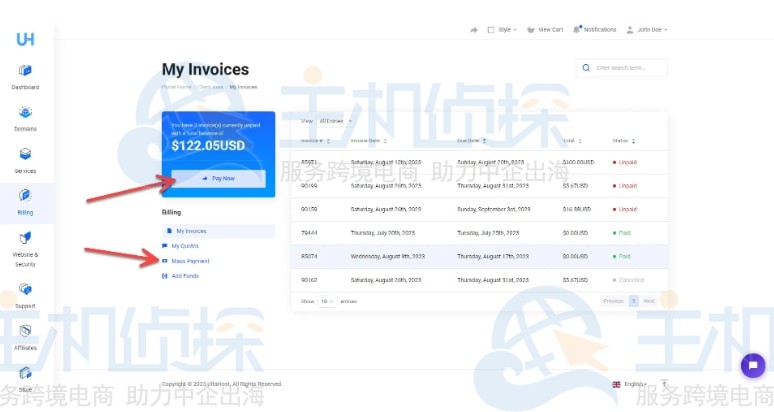Open the Domains sidebar section

pos(25,119)
